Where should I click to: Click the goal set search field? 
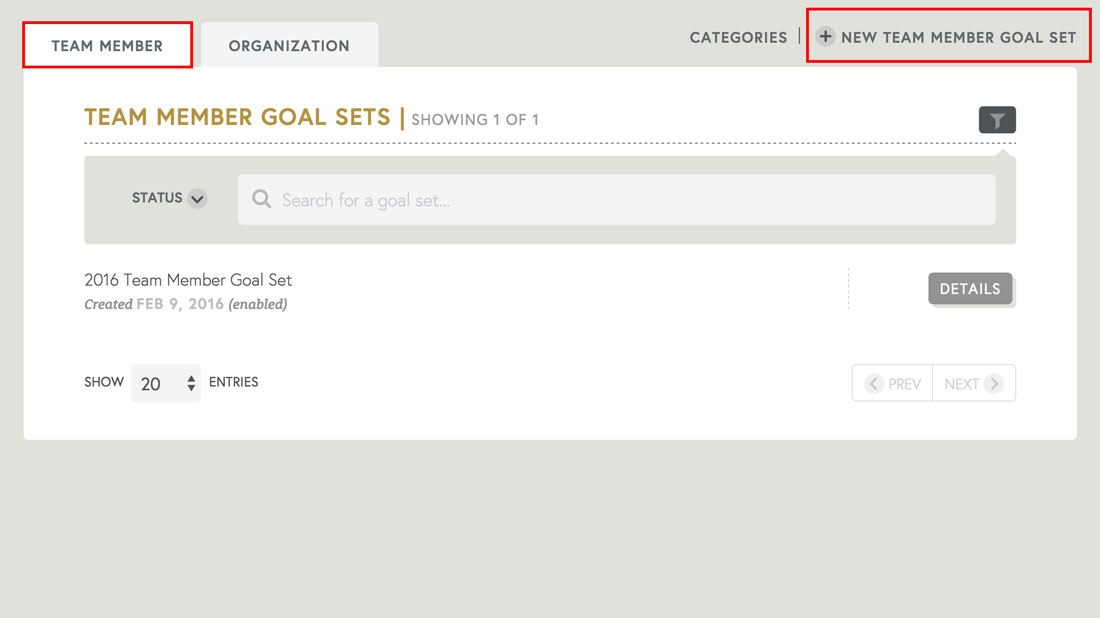coord(617,199)
